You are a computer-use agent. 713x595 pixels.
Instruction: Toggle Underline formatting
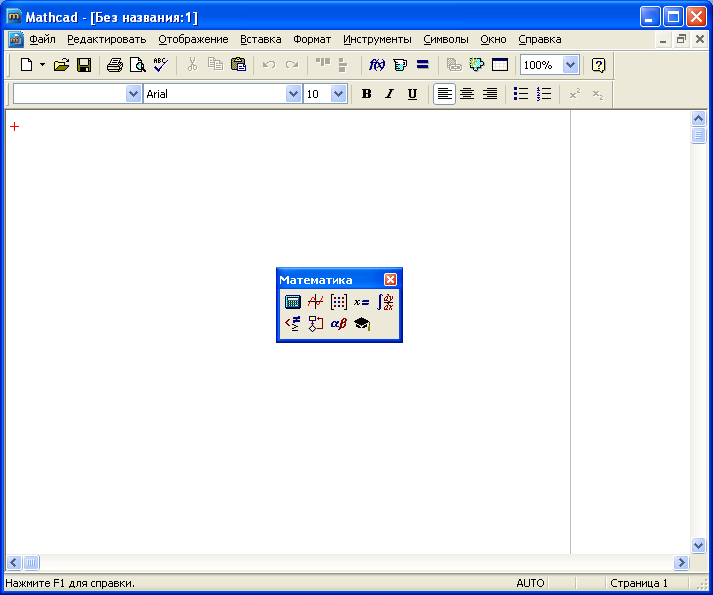point(412,94)
